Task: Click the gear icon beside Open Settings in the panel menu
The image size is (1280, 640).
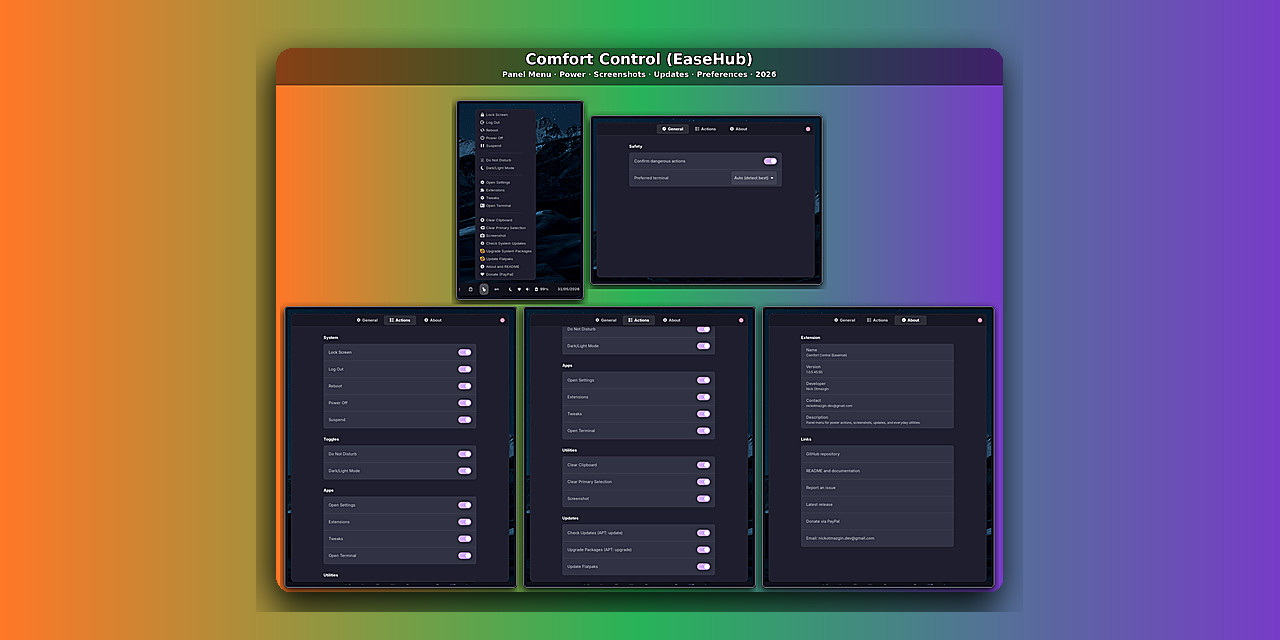Action: [x=481, y=182]
